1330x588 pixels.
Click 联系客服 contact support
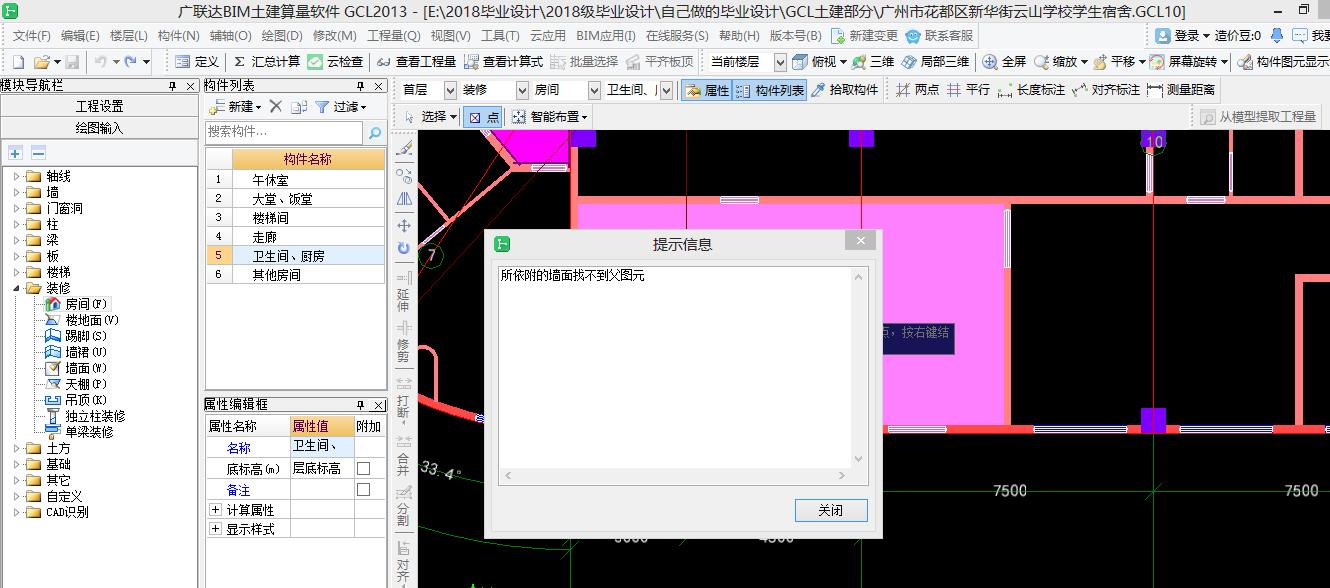point(939,35)
